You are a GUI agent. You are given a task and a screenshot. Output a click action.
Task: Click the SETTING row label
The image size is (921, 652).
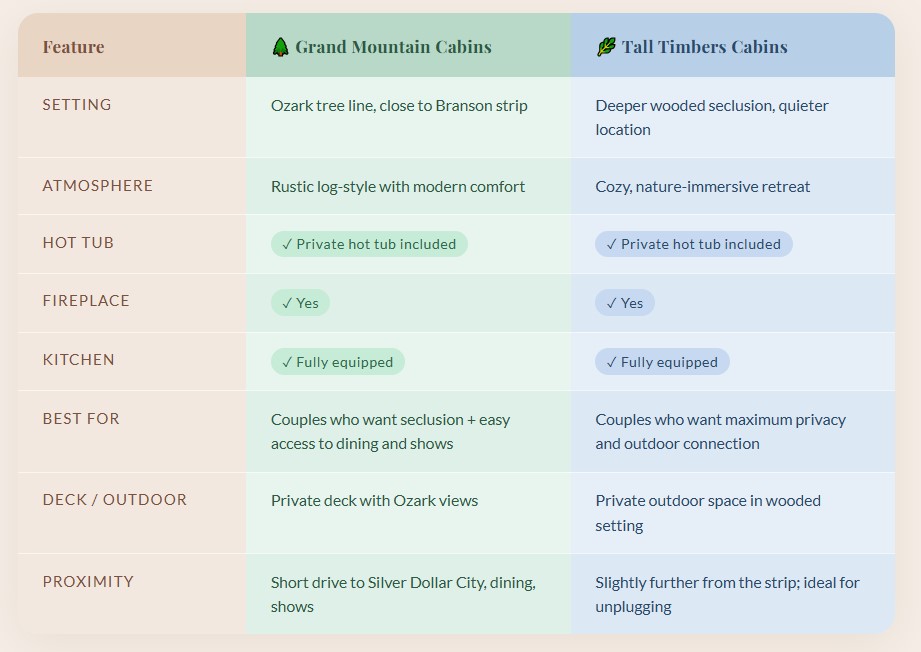click(x=77, y=105)
